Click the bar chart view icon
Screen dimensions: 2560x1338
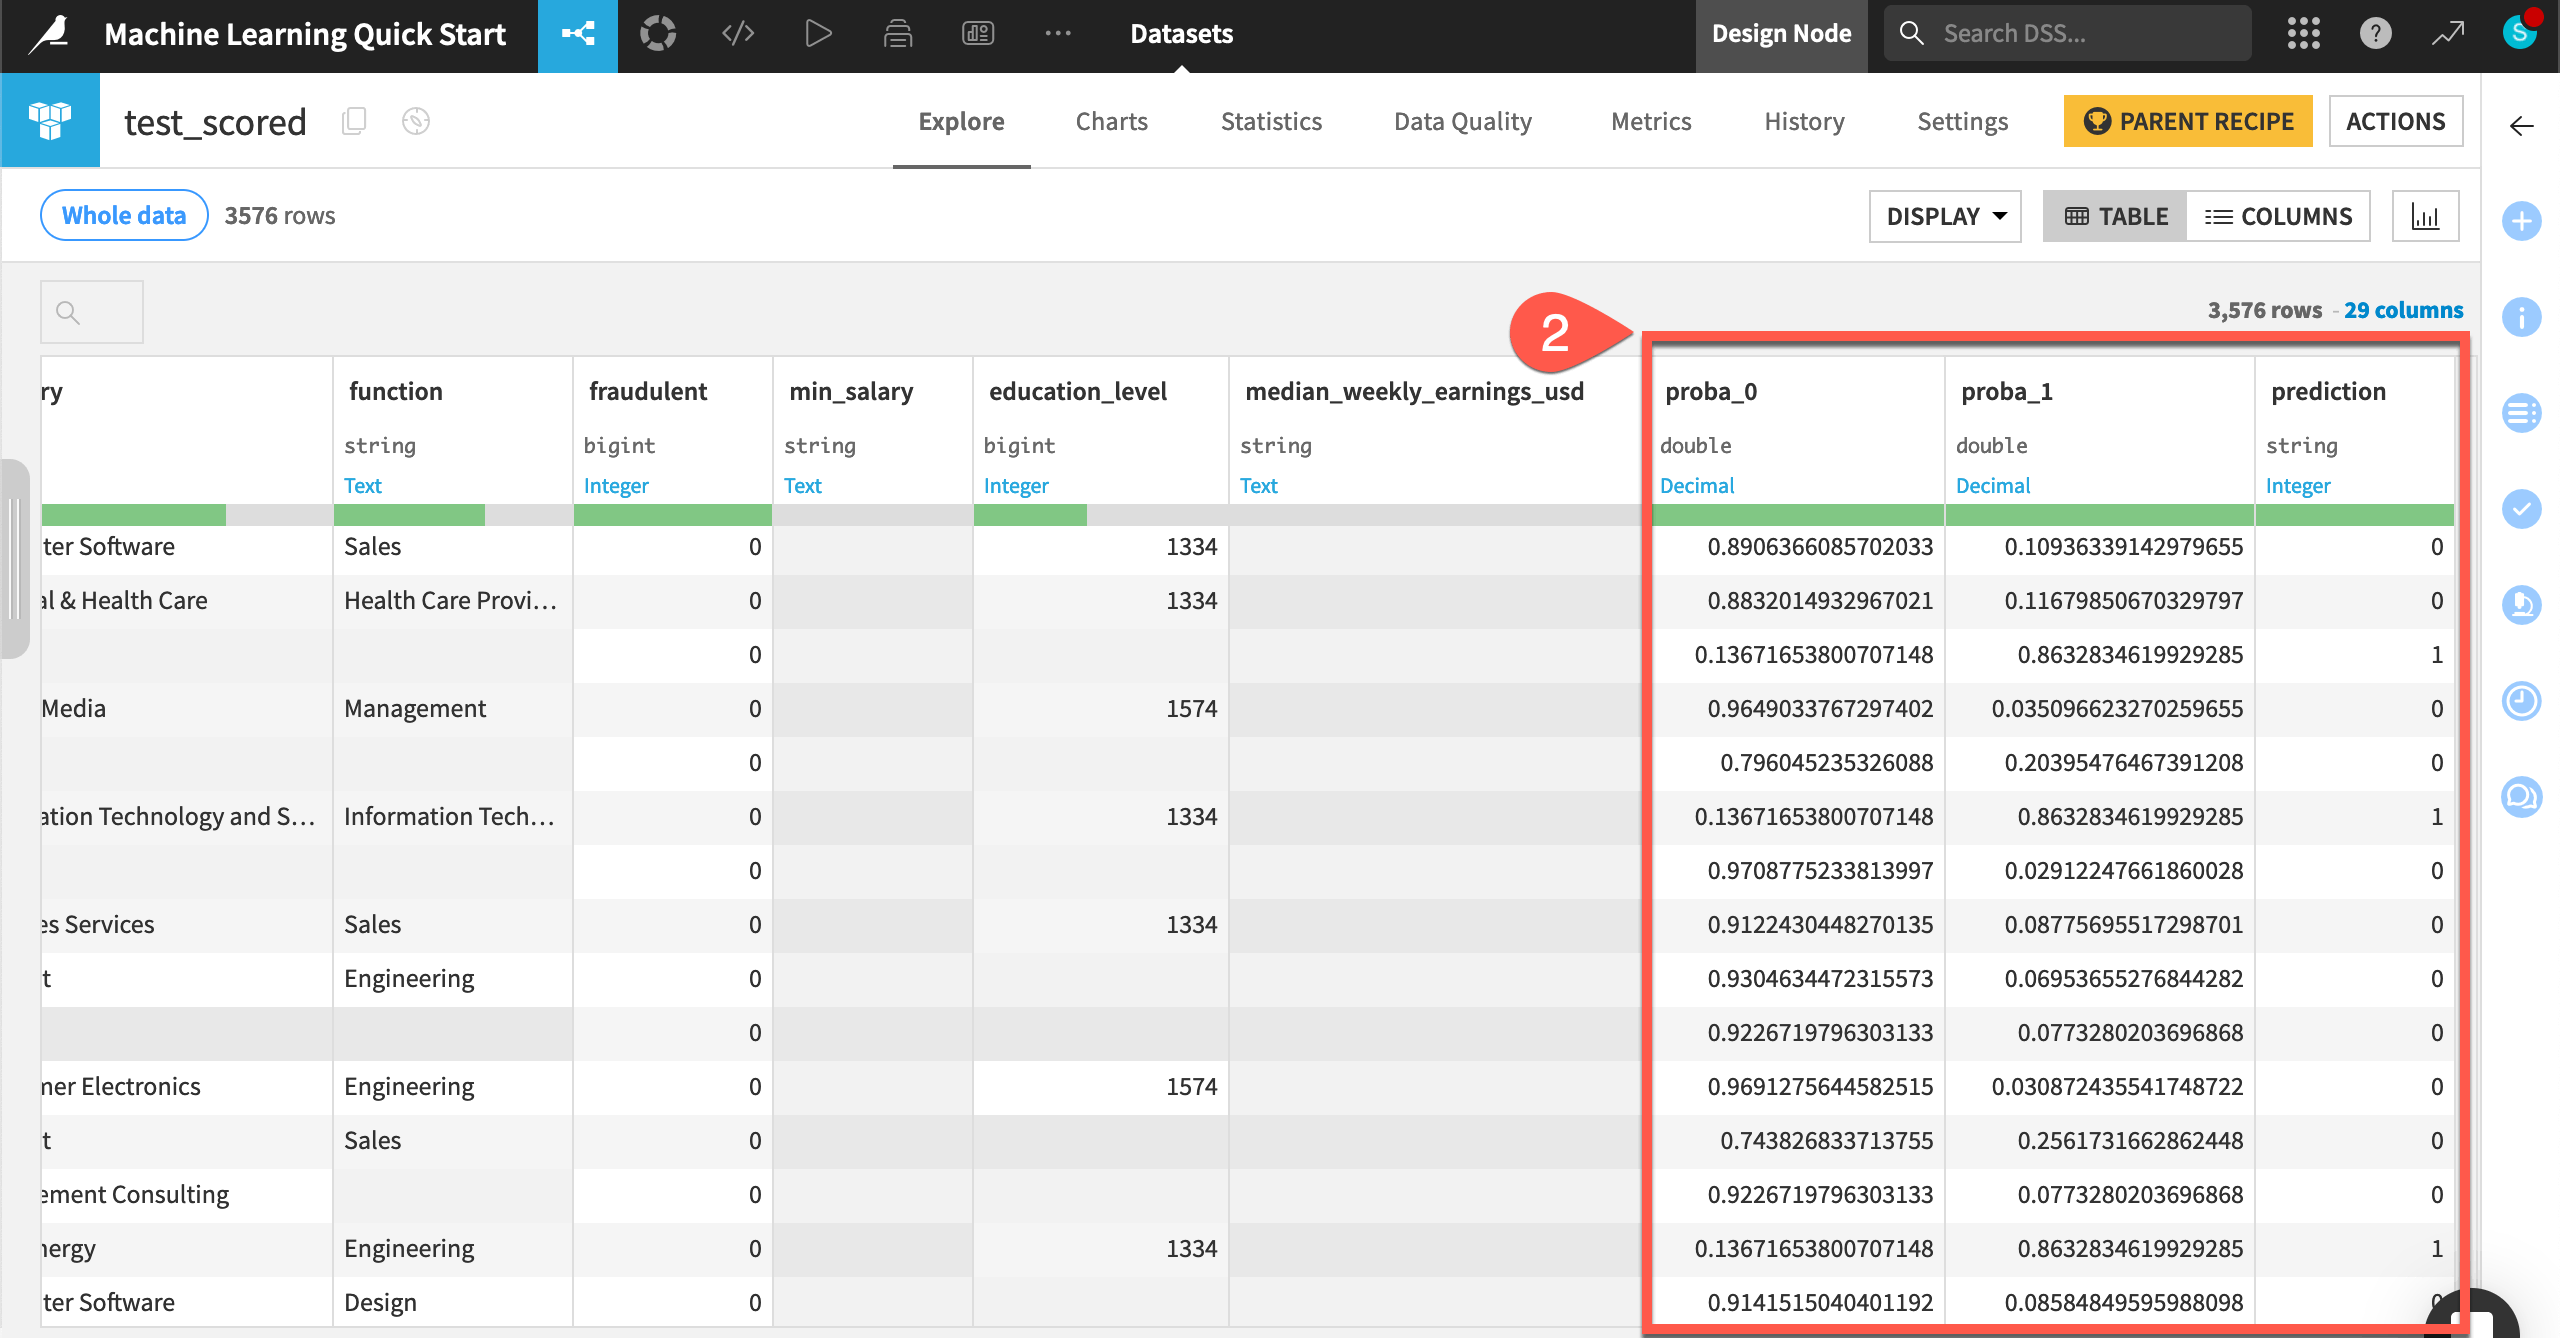pos(2423,215)
